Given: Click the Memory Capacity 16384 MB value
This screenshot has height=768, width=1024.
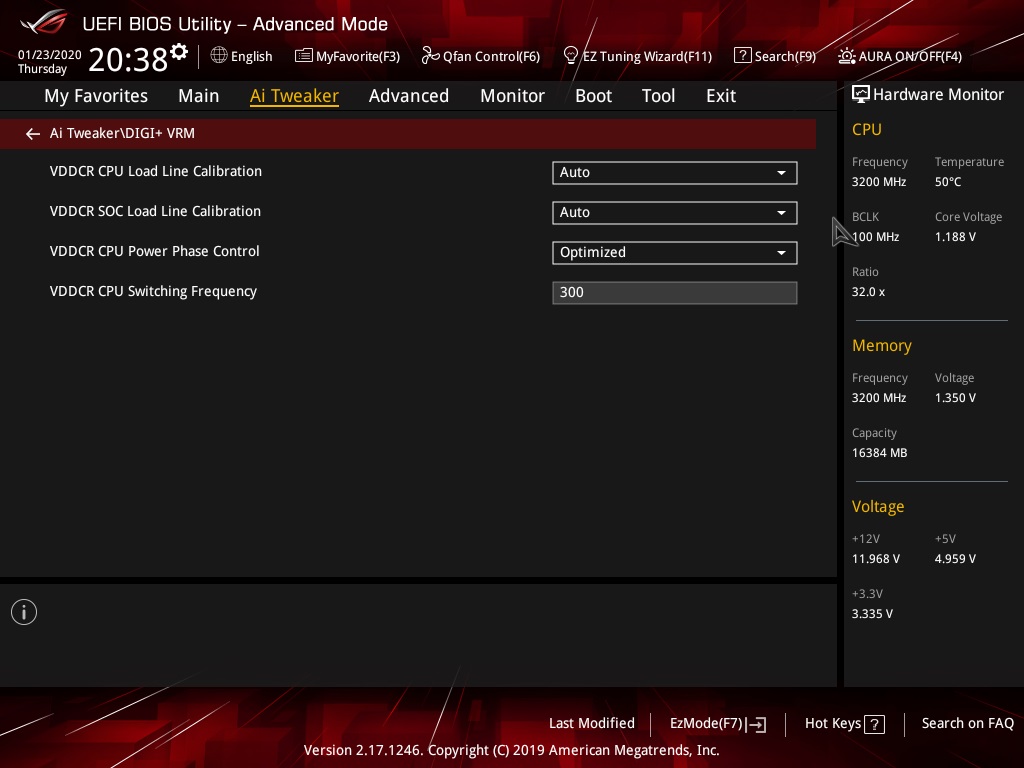Looking at the screenshot, I should tap(879, 453).
